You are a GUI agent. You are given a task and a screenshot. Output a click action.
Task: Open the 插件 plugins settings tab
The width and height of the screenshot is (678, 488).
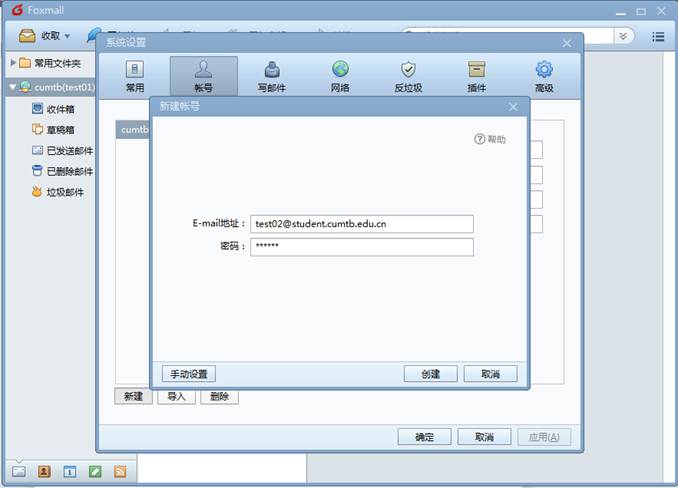click(x=476, y=77)
